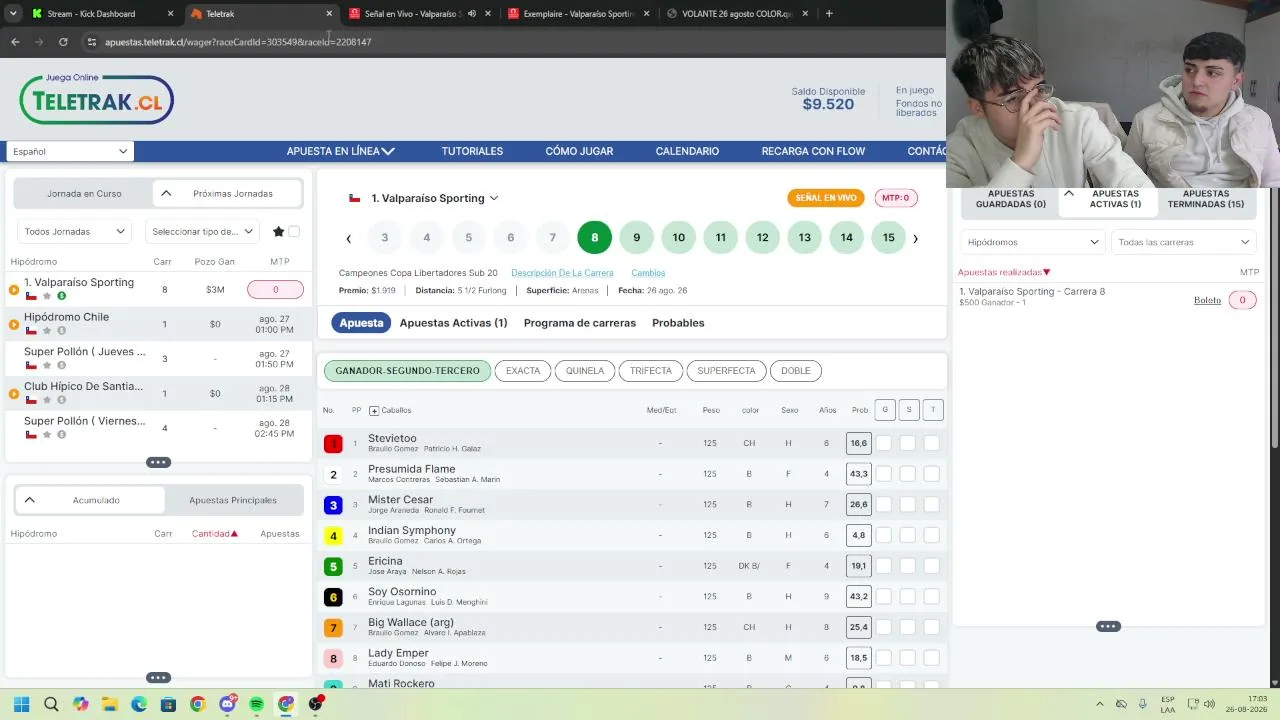Click the browser reload button
The width and height of the screenshot is (1280, 720).
(63, 42)
